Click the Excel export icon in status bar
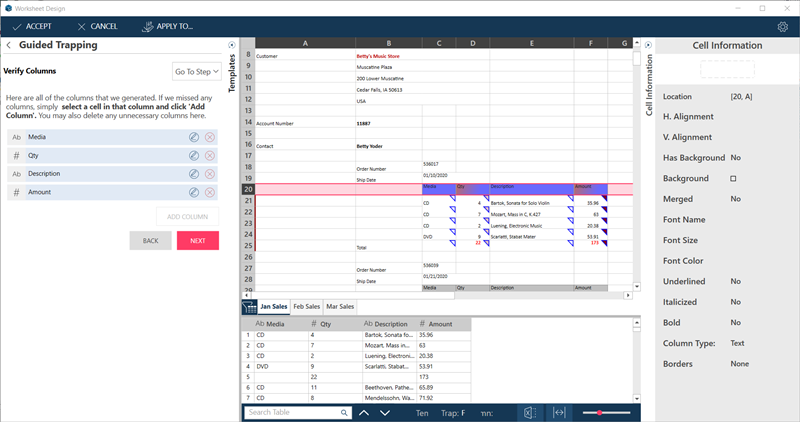 point(530,412)
